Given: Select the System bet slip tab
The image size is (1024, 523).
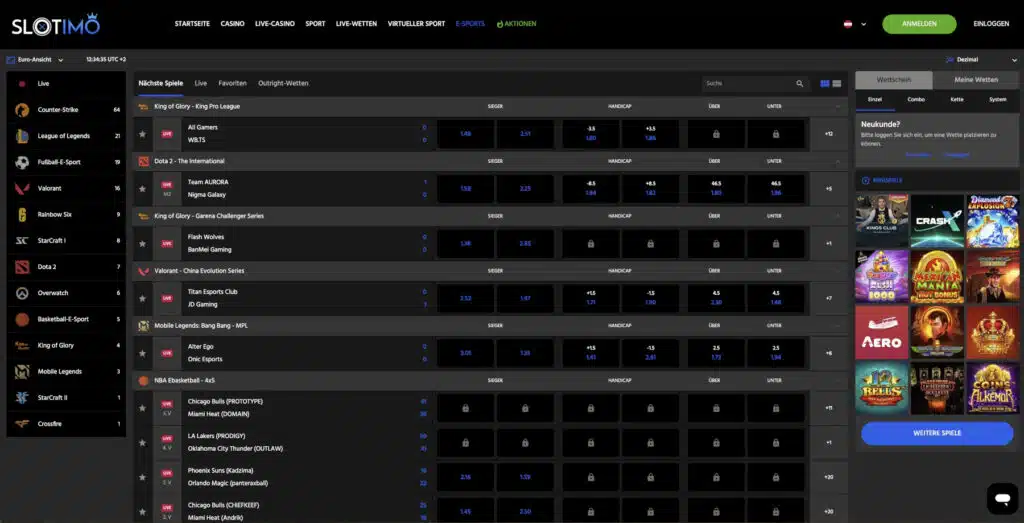Looking at the screenshot, I should (997, 99).
